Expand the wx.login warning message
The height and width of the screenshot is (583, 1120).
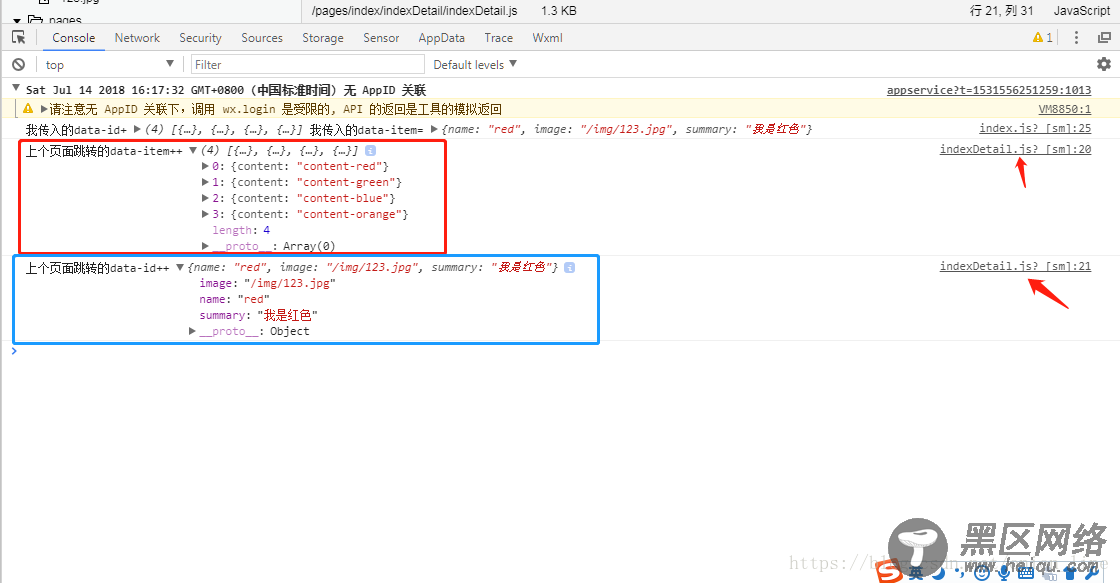[x=44, y=109]
